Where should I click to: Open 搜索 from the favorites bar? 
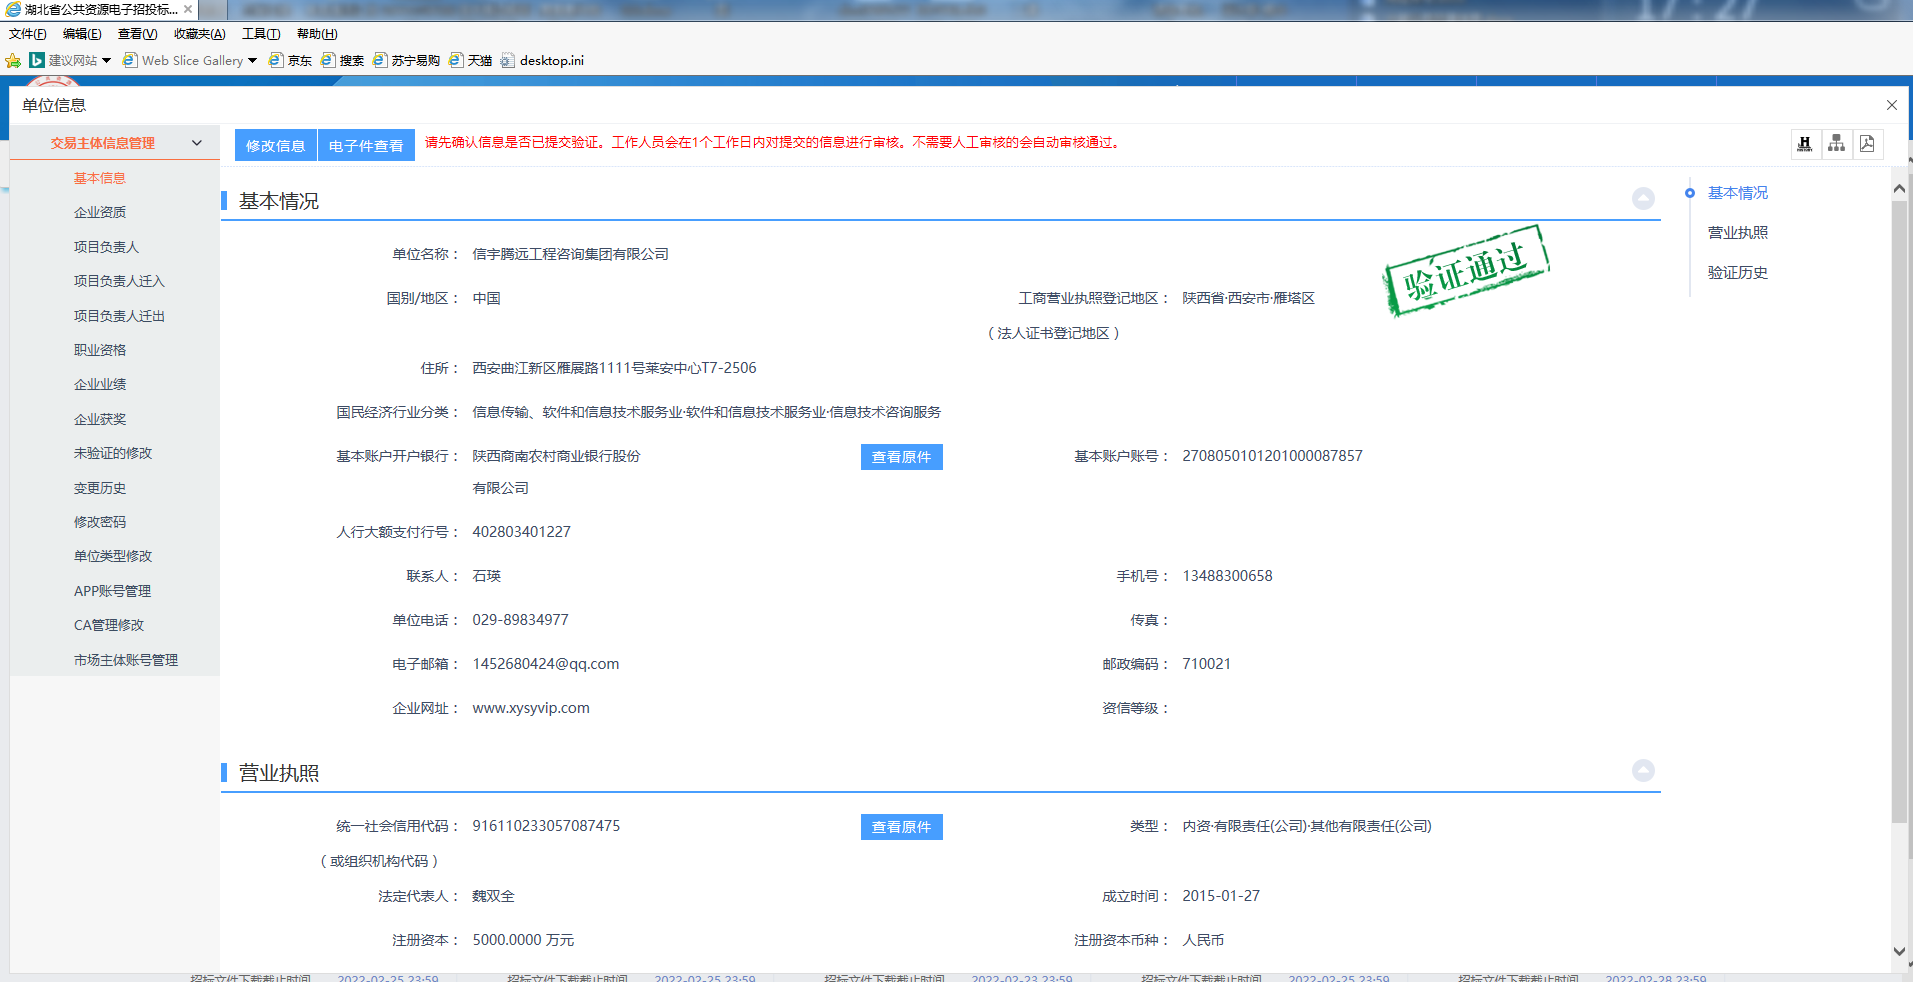(343, 60)
